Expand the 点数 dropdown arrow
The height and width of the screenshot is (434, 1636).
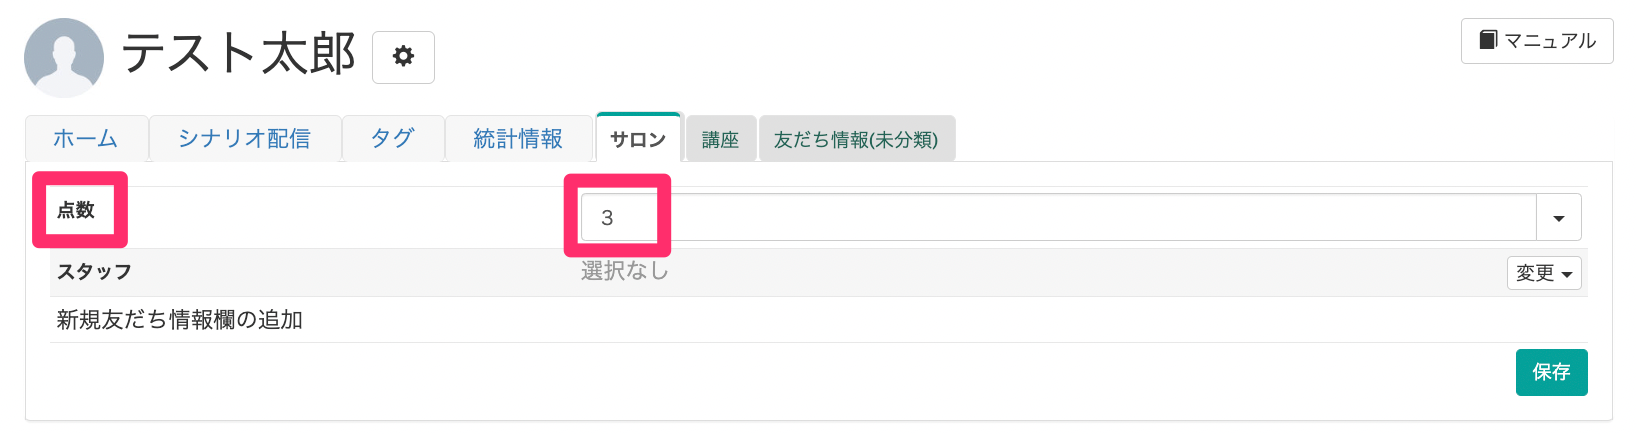pyautogui.click(x=1558, y=218)
